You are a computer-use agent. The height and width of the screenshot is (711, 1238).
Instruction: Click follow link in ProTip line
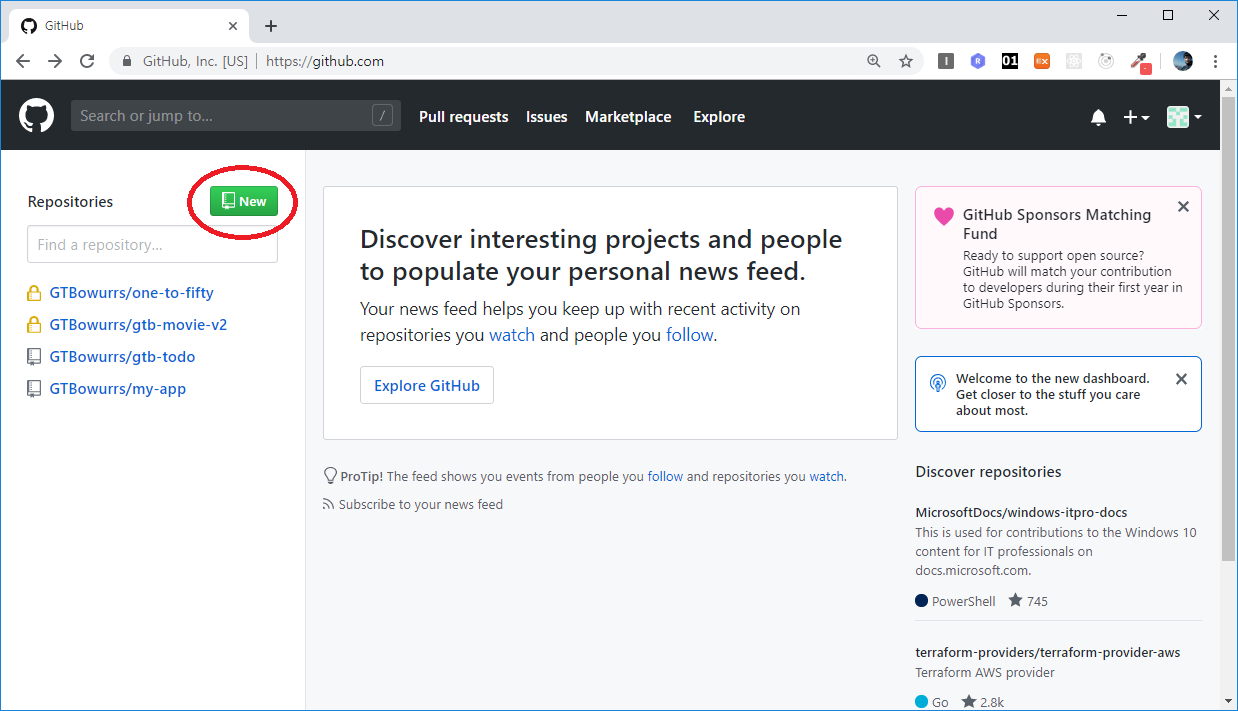coord(665,477)
